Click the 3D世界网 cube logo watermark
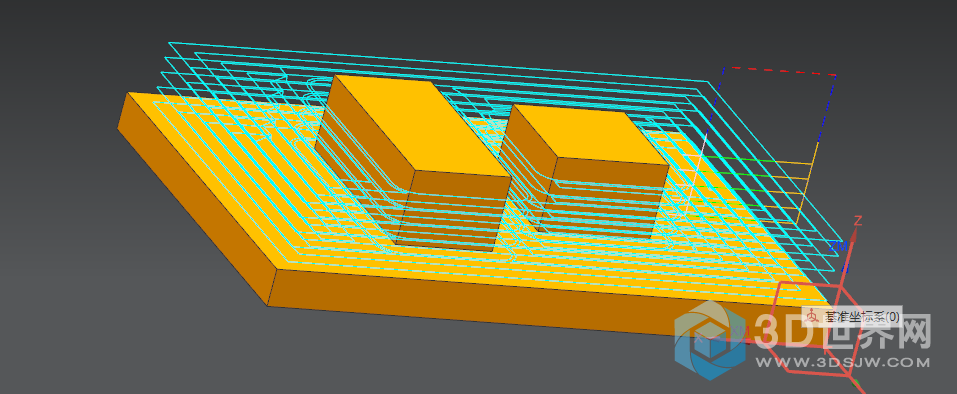 [710, 340]
